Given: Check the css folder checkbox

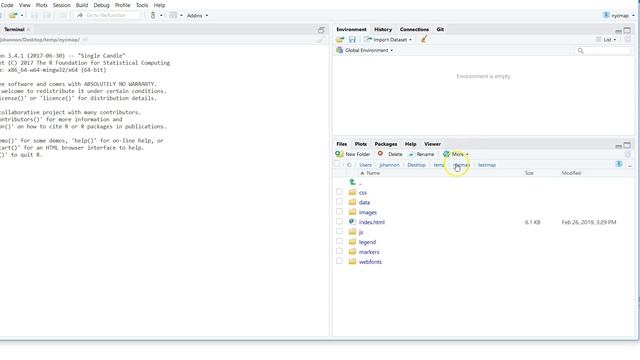Looking at the screenshot, I should coord(339,191).
